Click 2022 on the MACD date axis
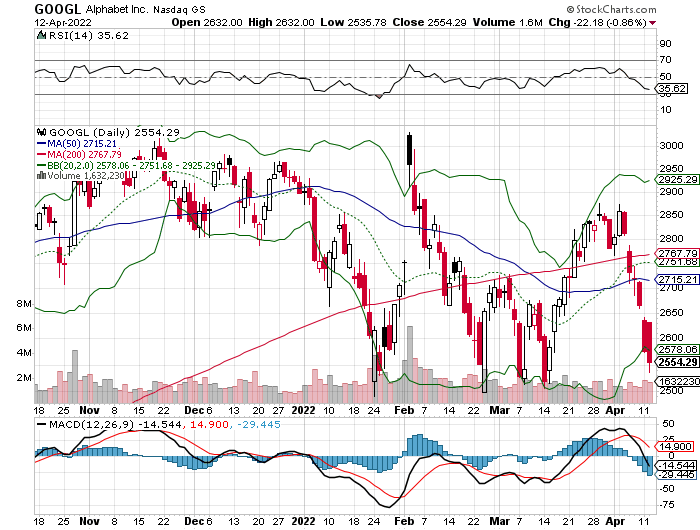The image size is (700, 530). [304, 521]
